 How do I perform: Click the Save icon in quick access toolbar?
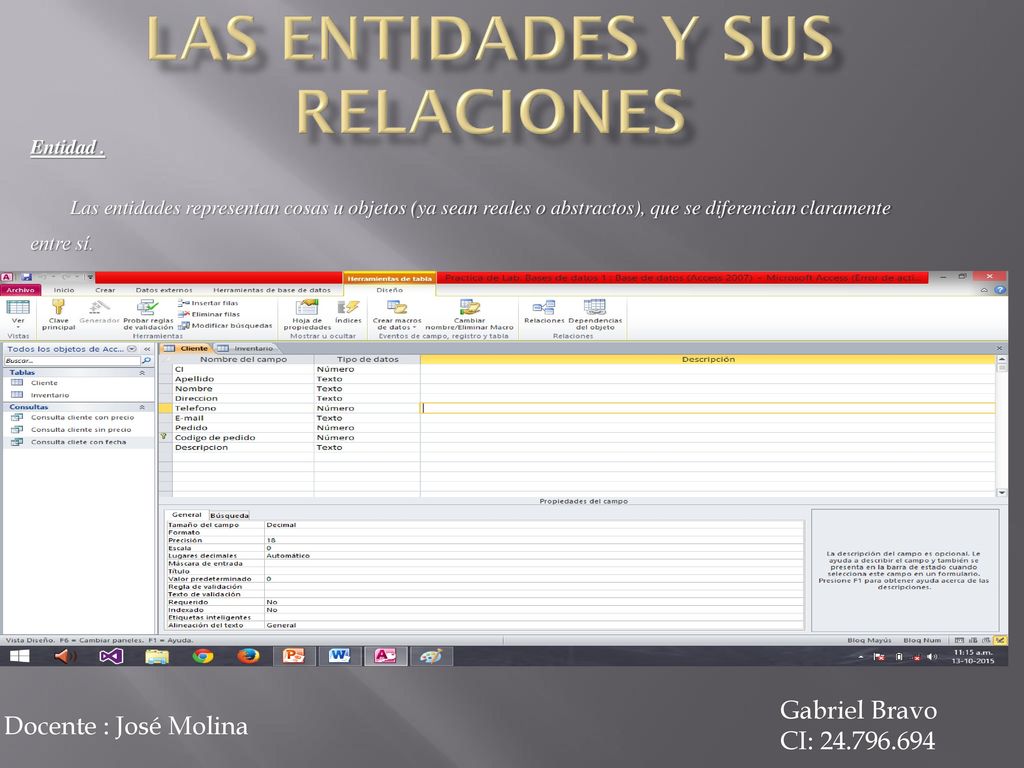click(x=27, y=278)
